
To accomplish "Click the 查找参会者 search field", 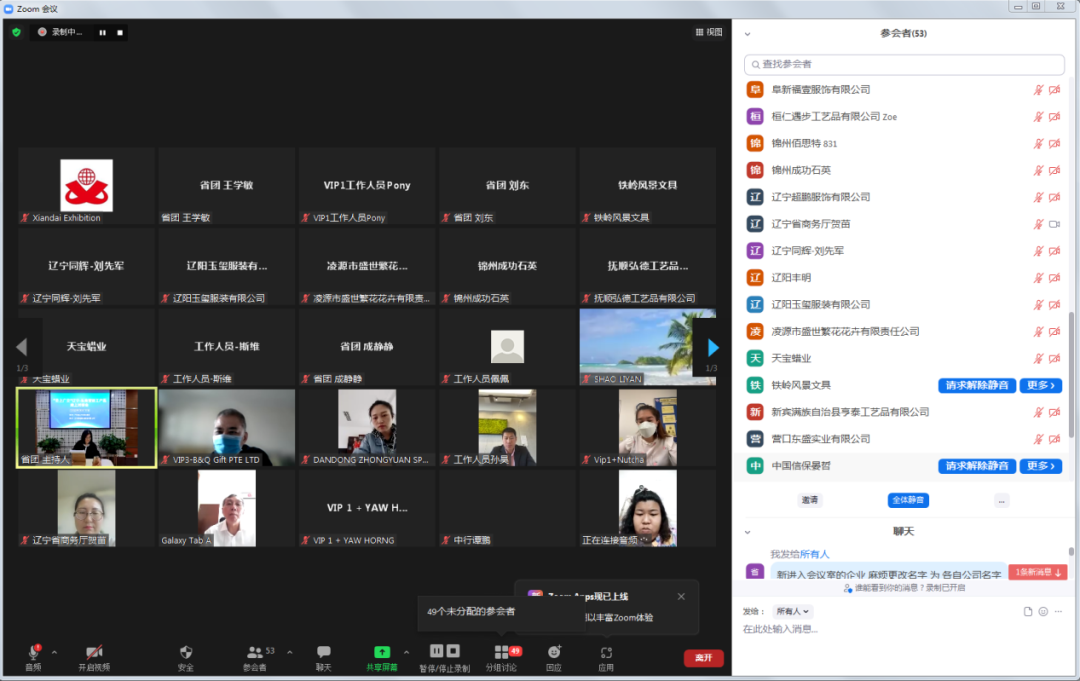I will pyautogui.click(x=904, y=64).
